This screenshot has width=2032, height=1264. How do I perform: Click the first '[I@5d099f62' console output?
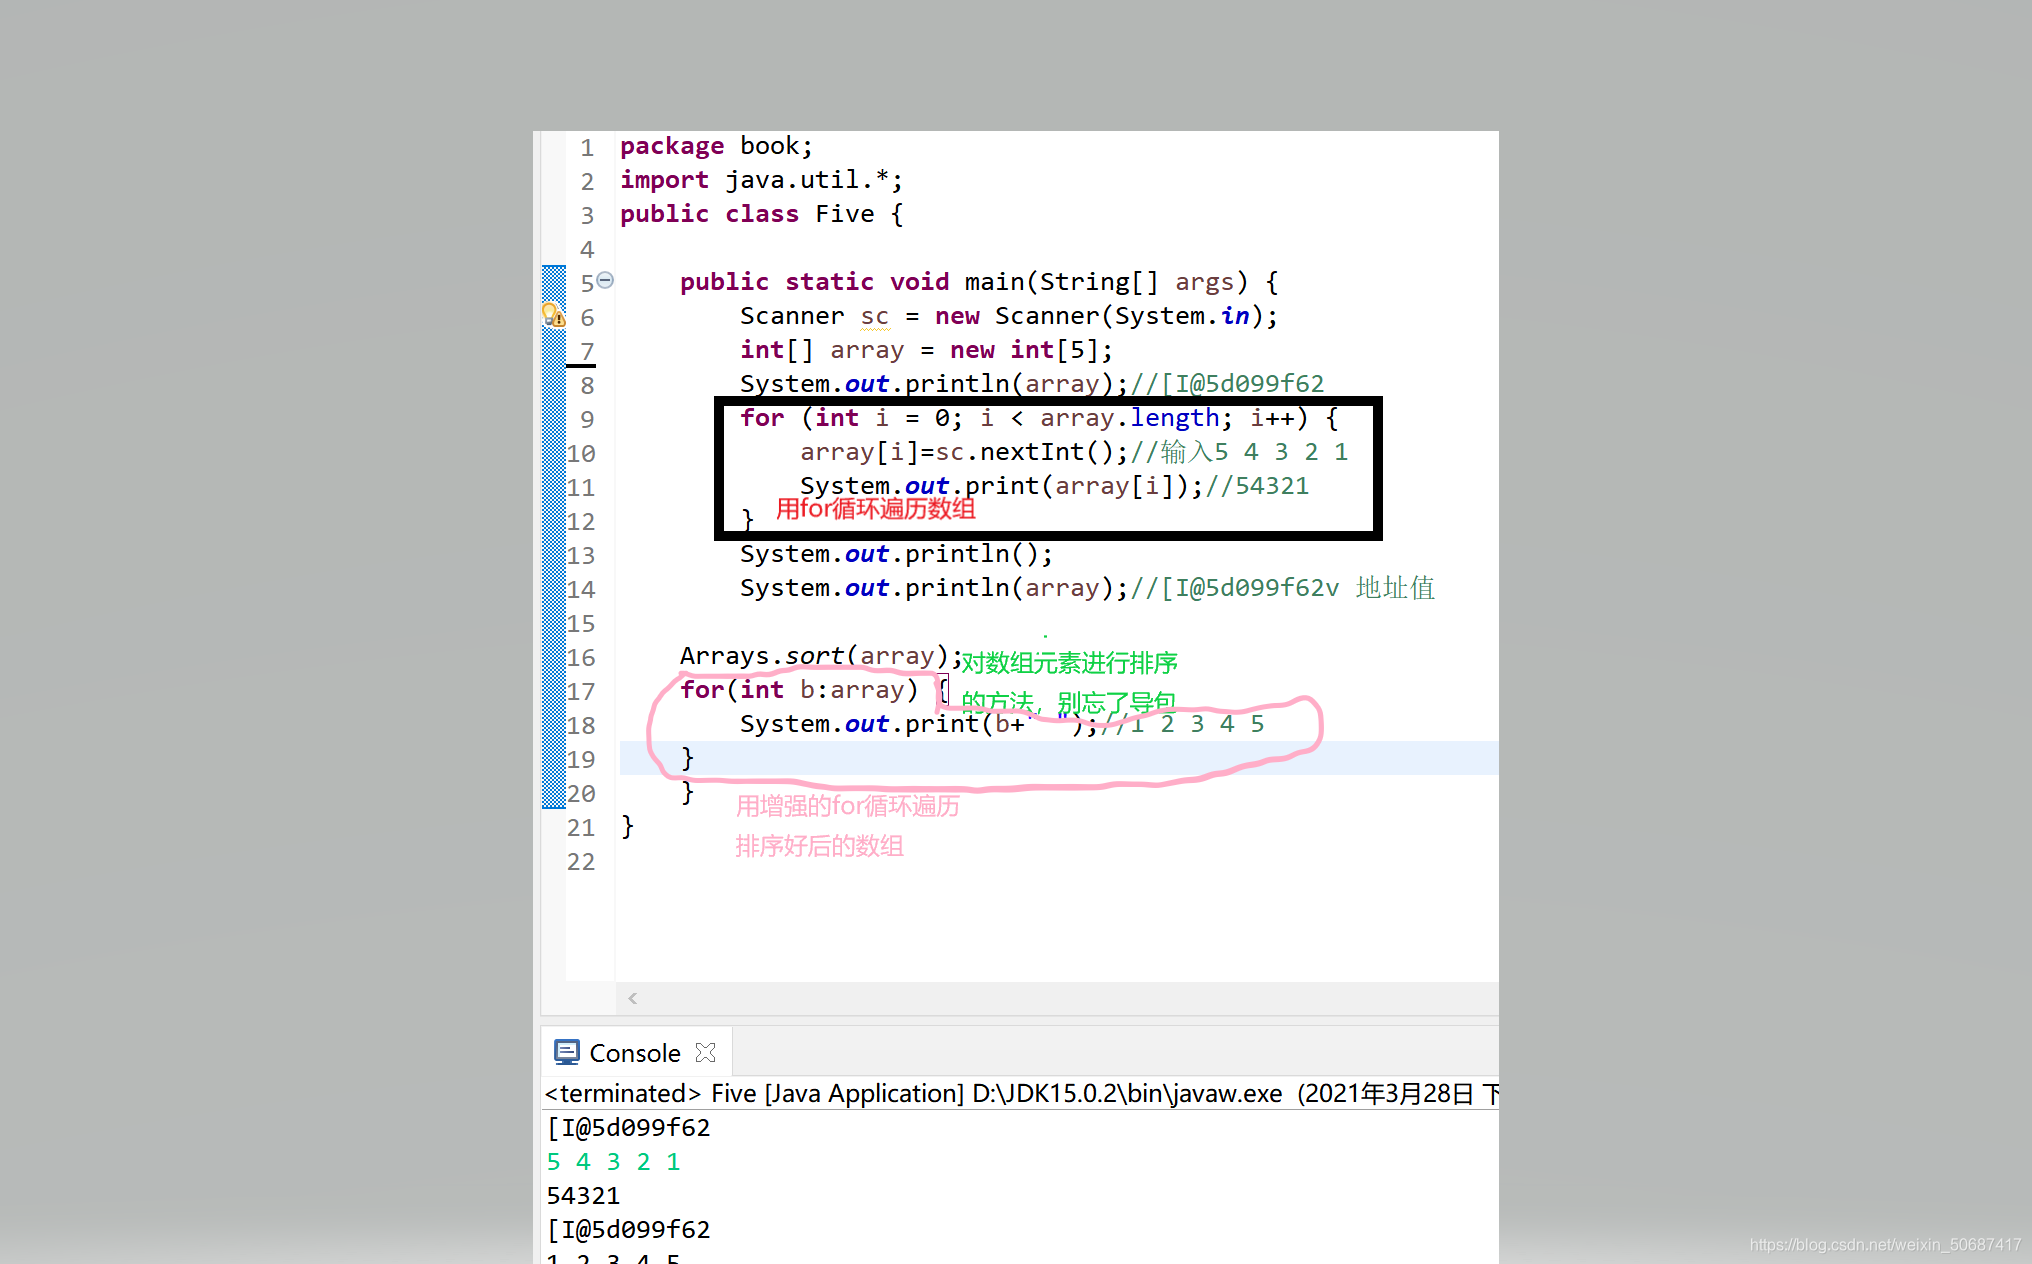click(x=629, y=1128)
